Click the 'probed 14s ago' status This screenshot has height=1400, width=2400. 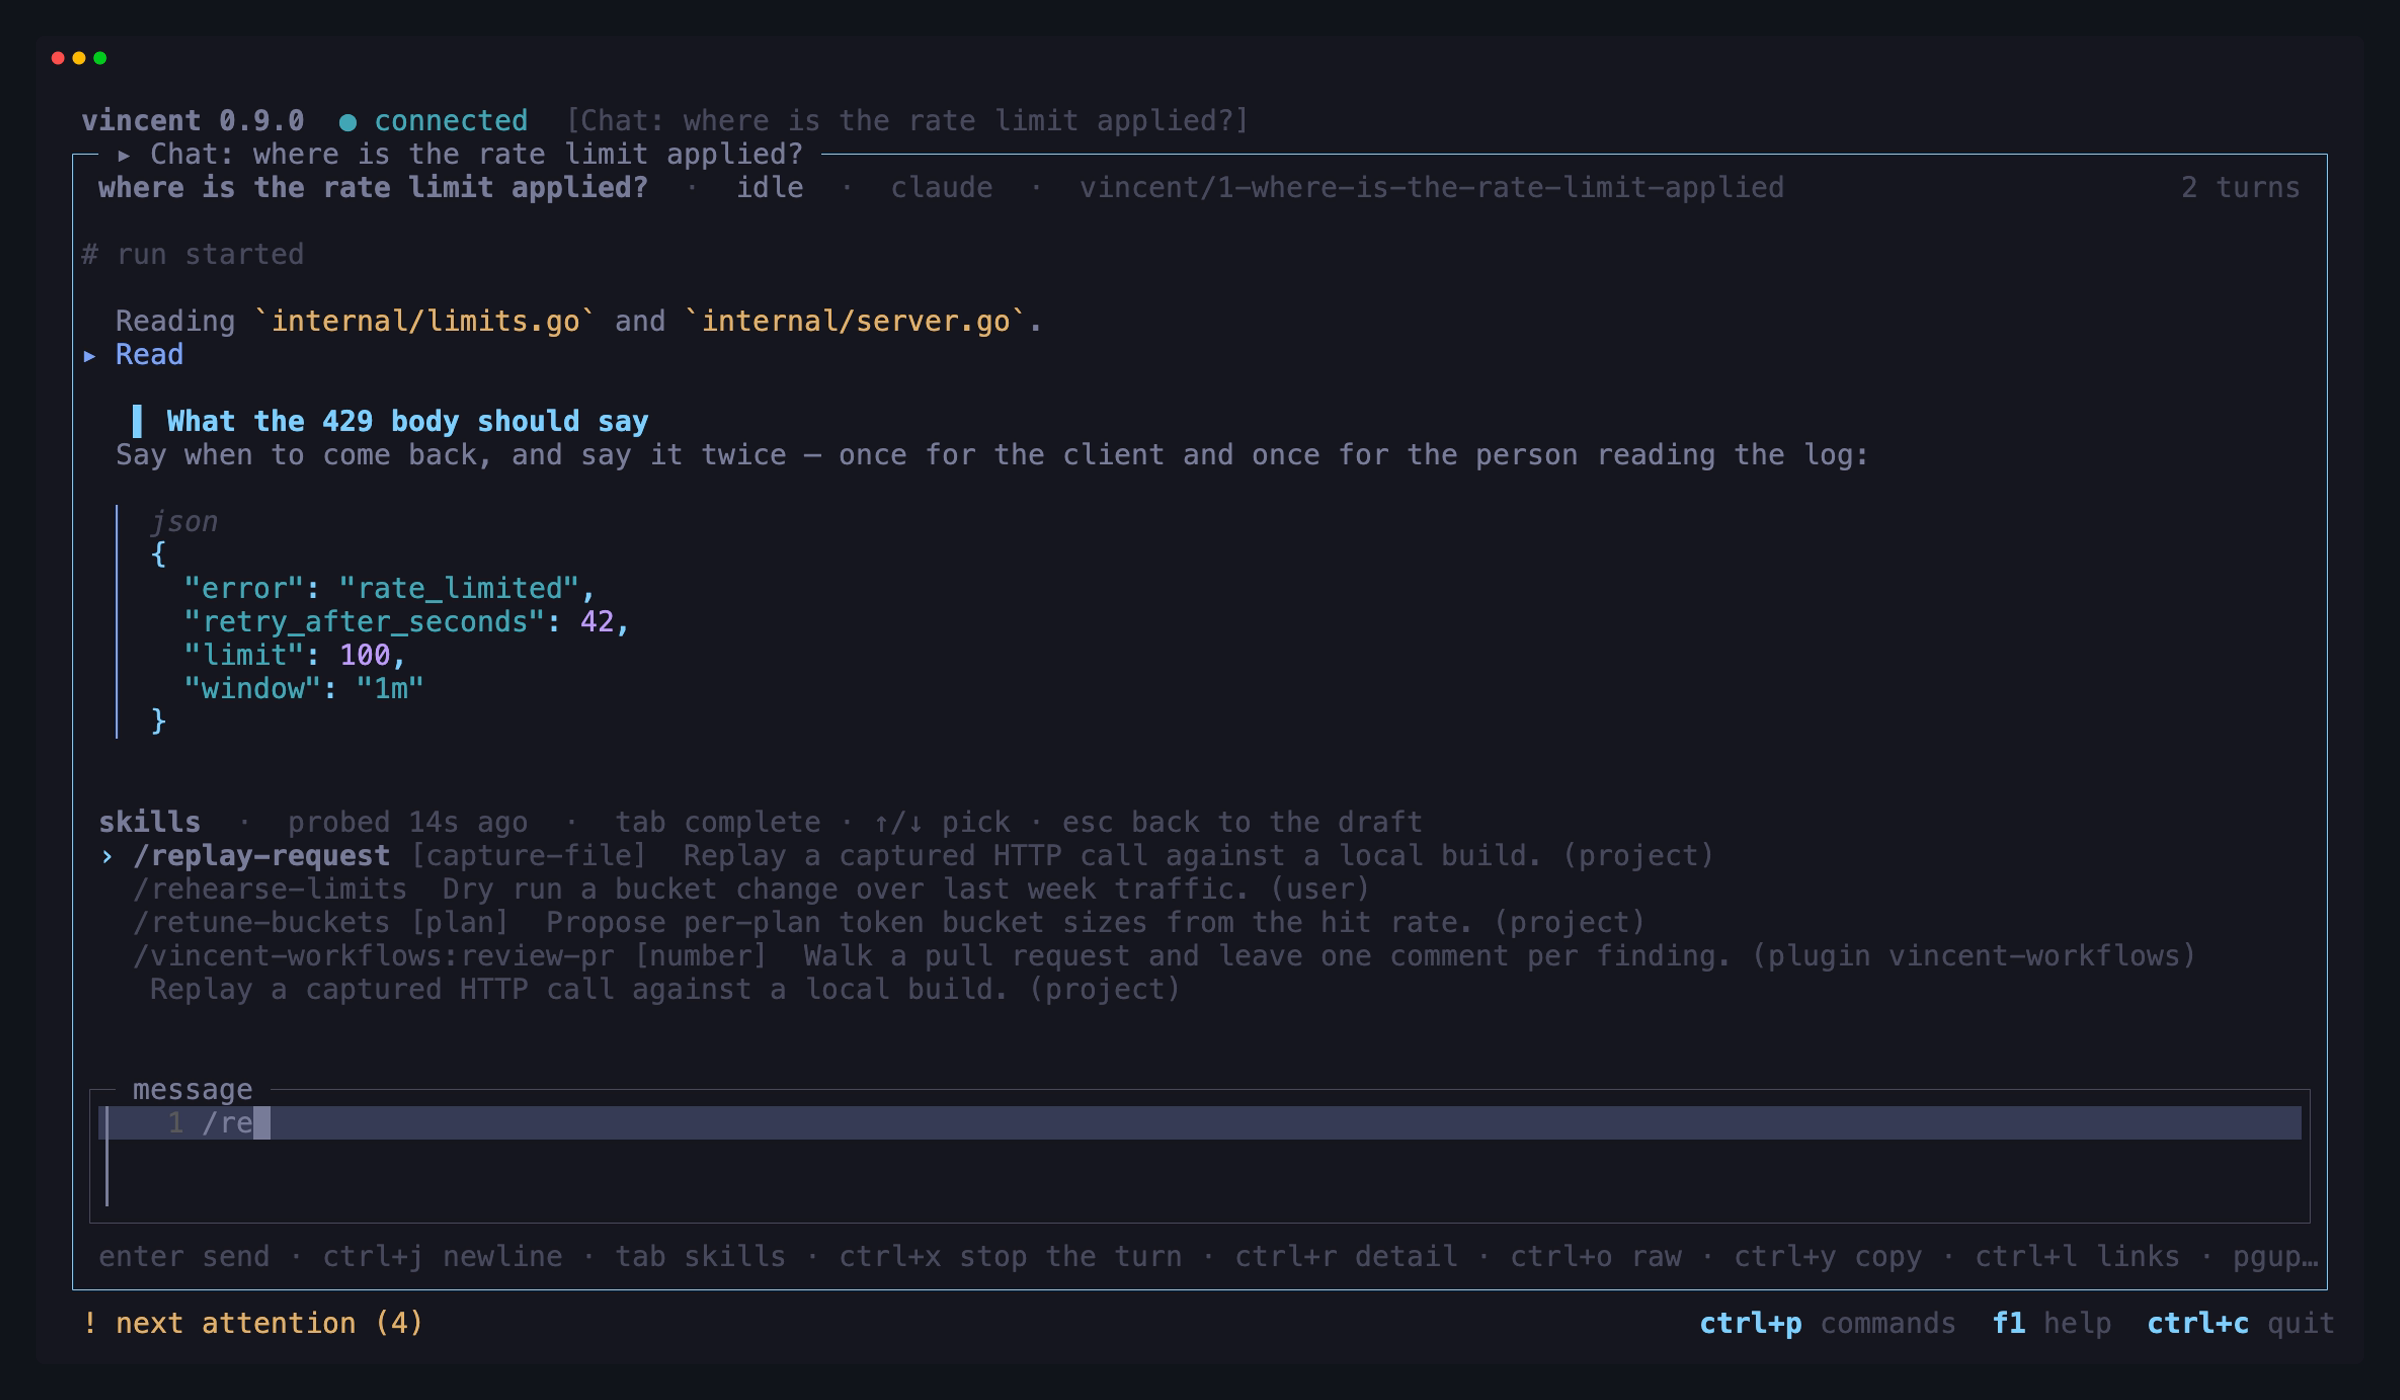[408, 822]
